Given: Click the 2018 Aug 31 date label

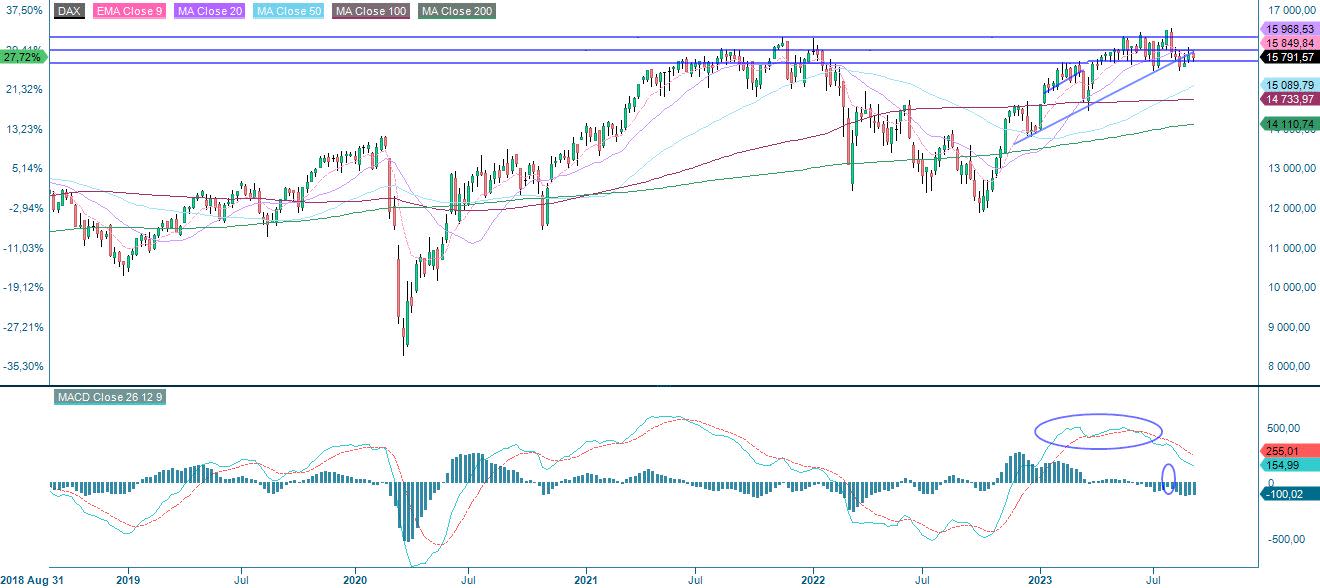Looking at the screenshot, I should 30,579.
